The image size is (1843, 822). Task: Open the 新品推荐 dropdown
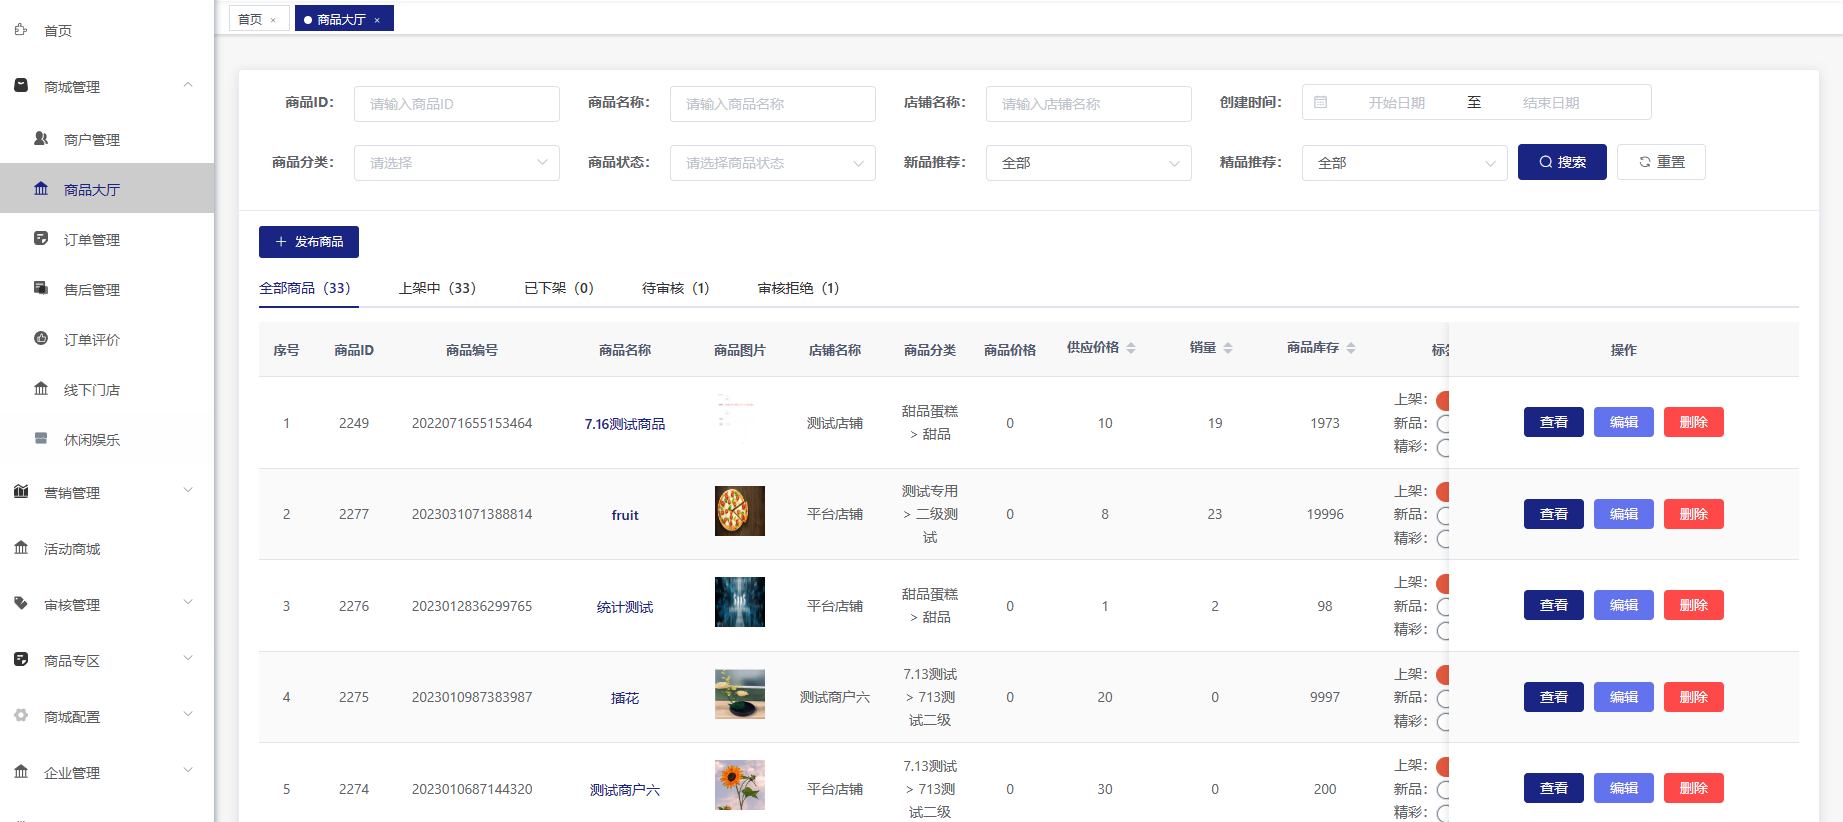click(x=1089, y=163)
